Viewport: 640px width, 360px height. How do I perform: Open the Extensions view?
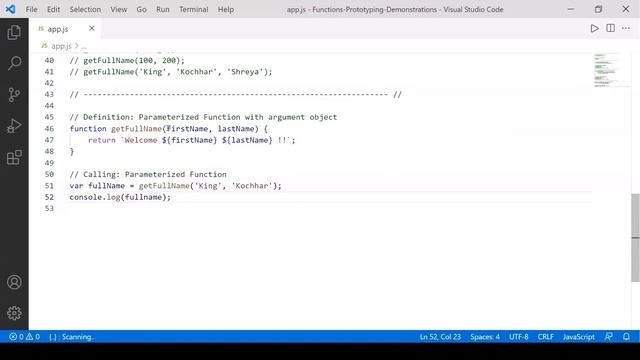coord(14,157)
